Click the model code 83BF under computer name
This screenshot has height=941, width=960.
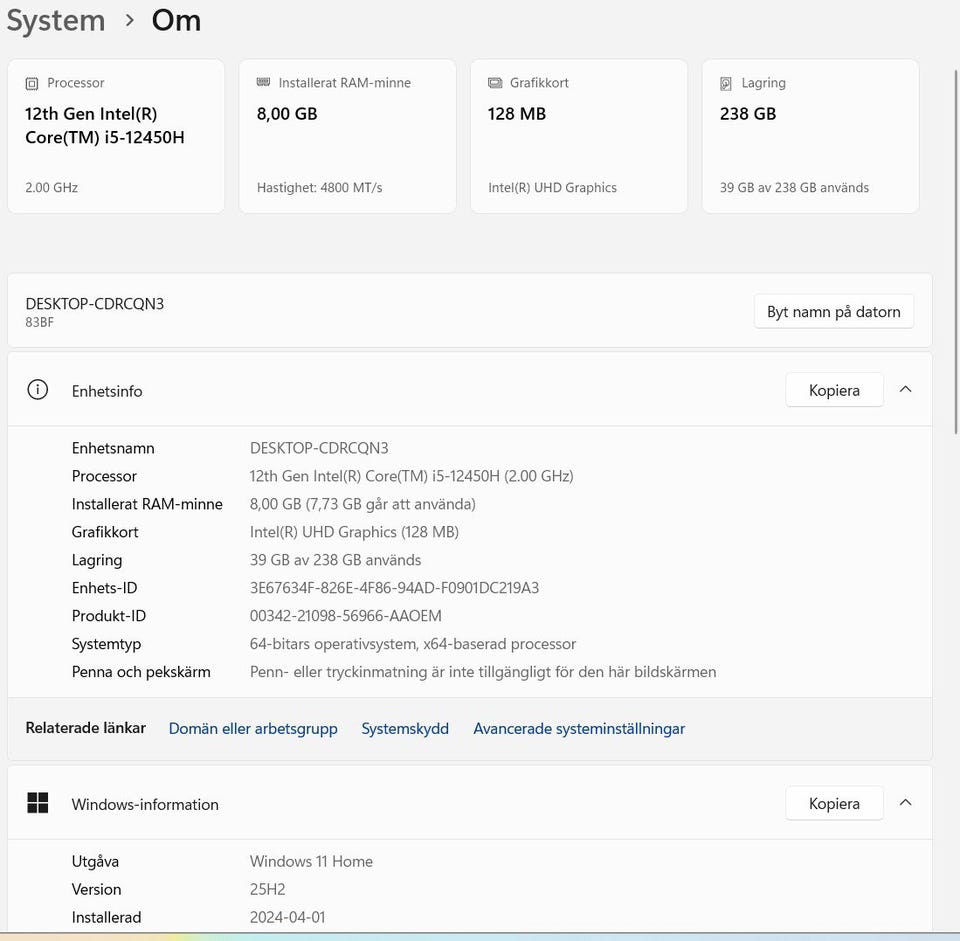[x=40, y=323]
